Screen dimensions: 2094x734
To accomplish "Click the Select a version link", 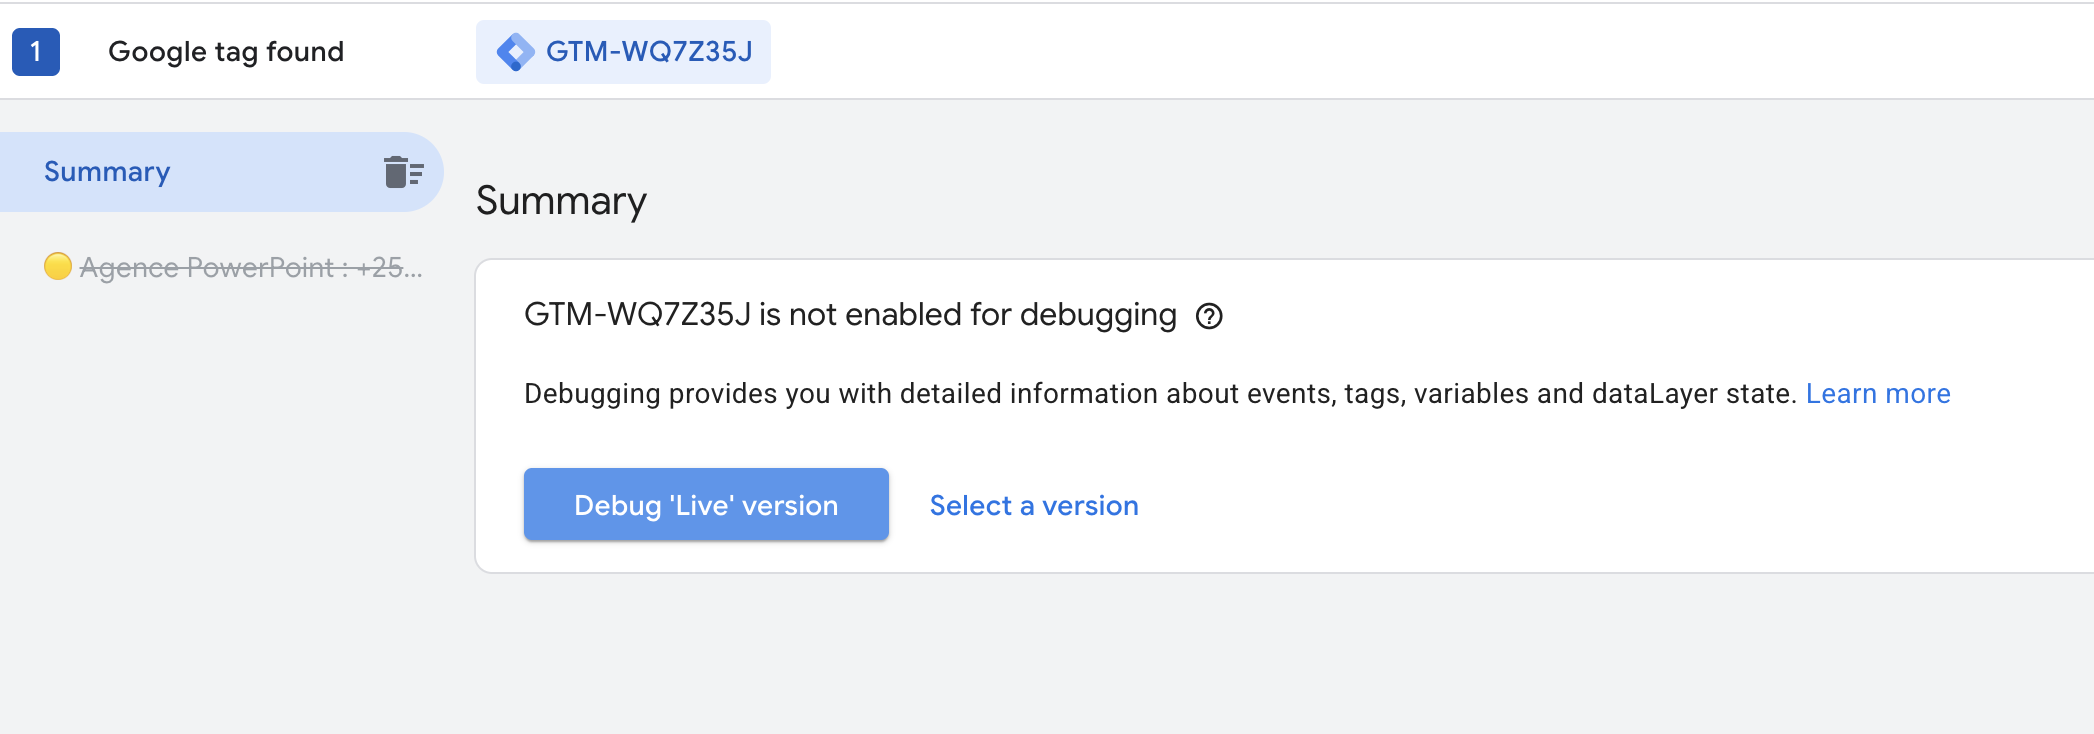I will tap(1034, 505).
